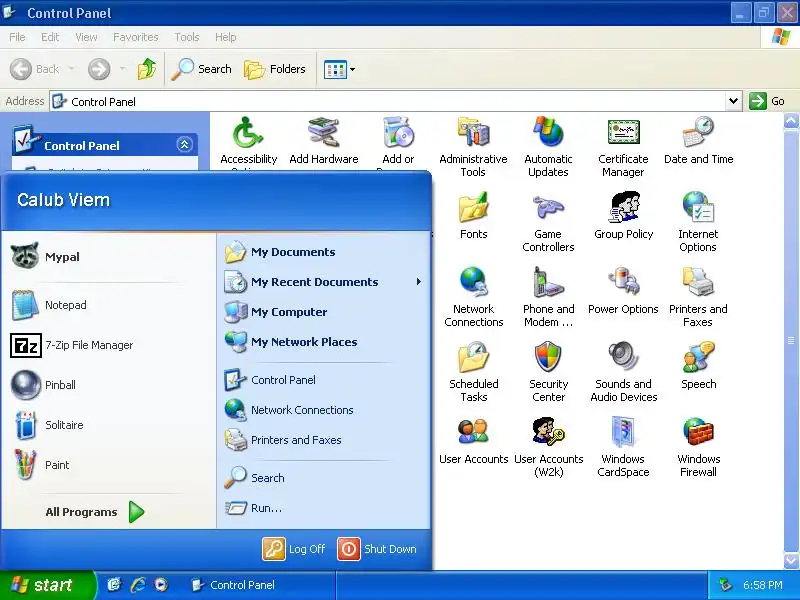The width and height of the screenshot is (800, 600).
Task: Click the Search toolbar button
Action: point(202,69)
